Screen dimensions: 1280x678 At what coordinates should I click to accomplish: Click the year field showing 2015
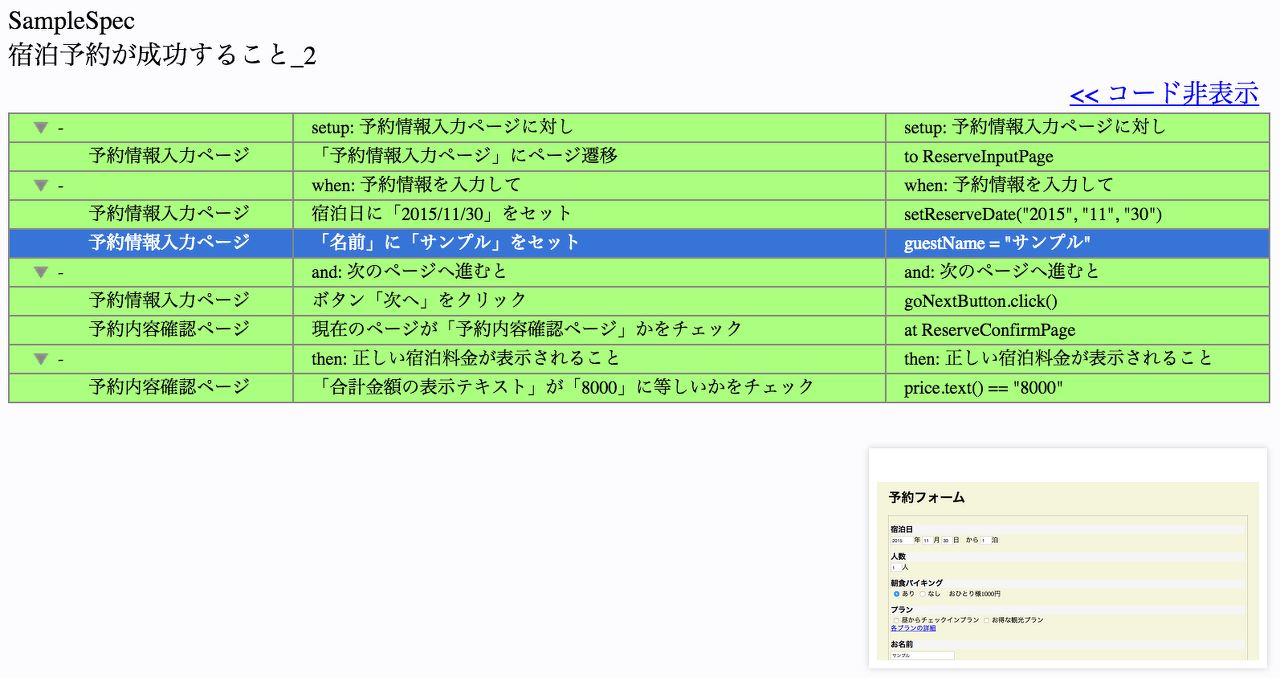pyautogui.click(x=902, y=540)
